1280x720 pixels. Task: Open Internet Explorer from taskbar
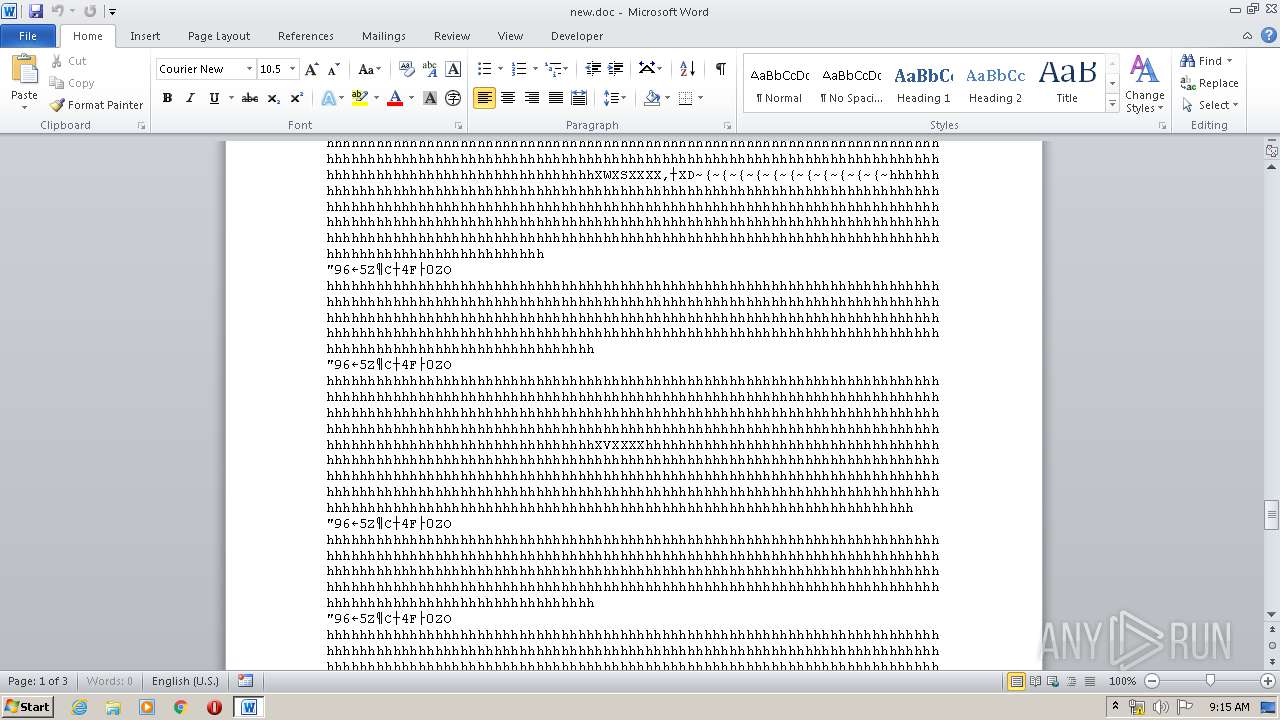point(79,707)
